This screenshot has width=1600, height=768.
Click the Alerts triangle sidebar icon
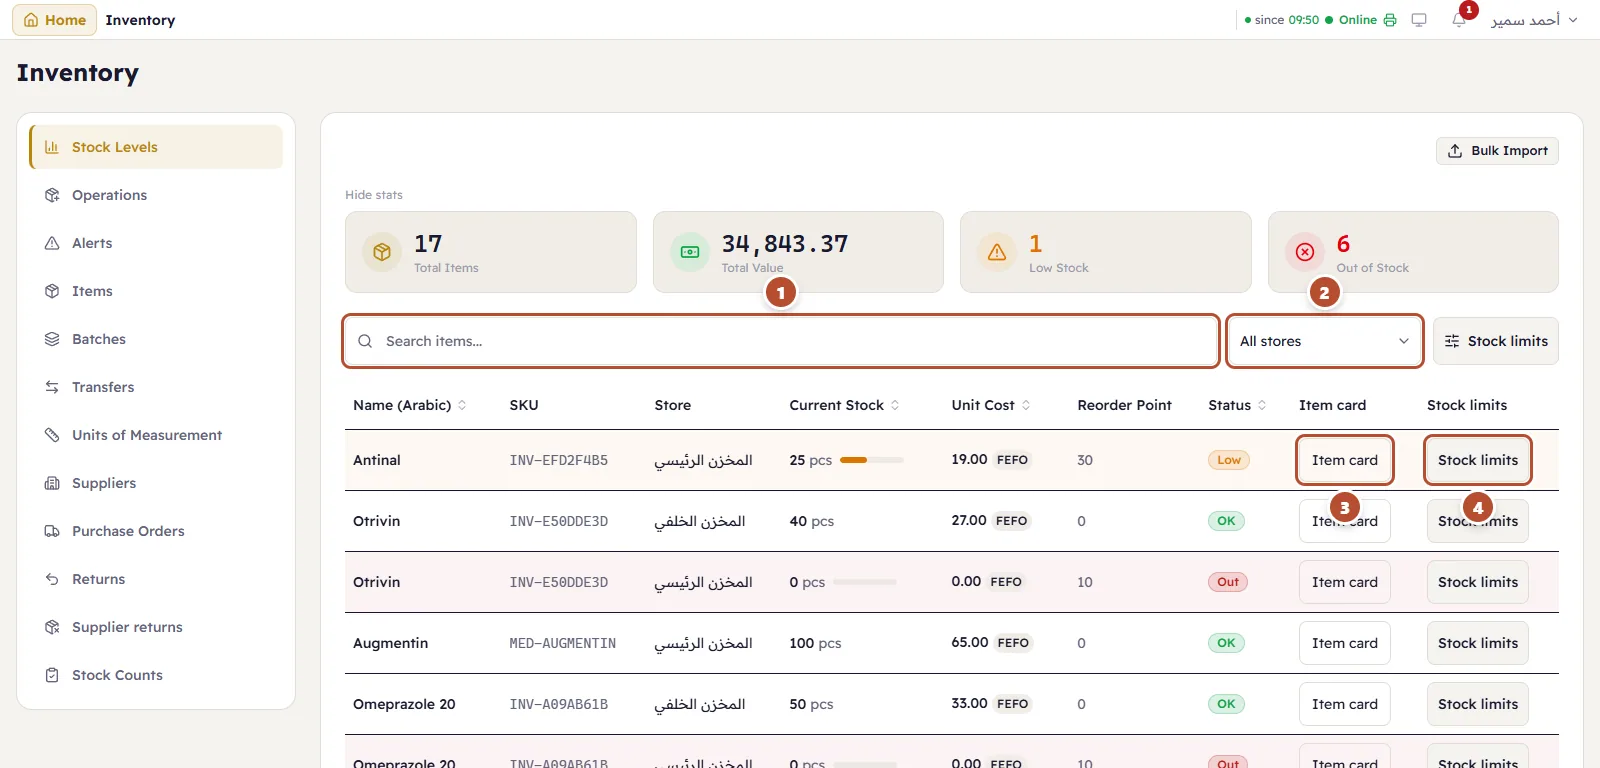tap(52, 243)
